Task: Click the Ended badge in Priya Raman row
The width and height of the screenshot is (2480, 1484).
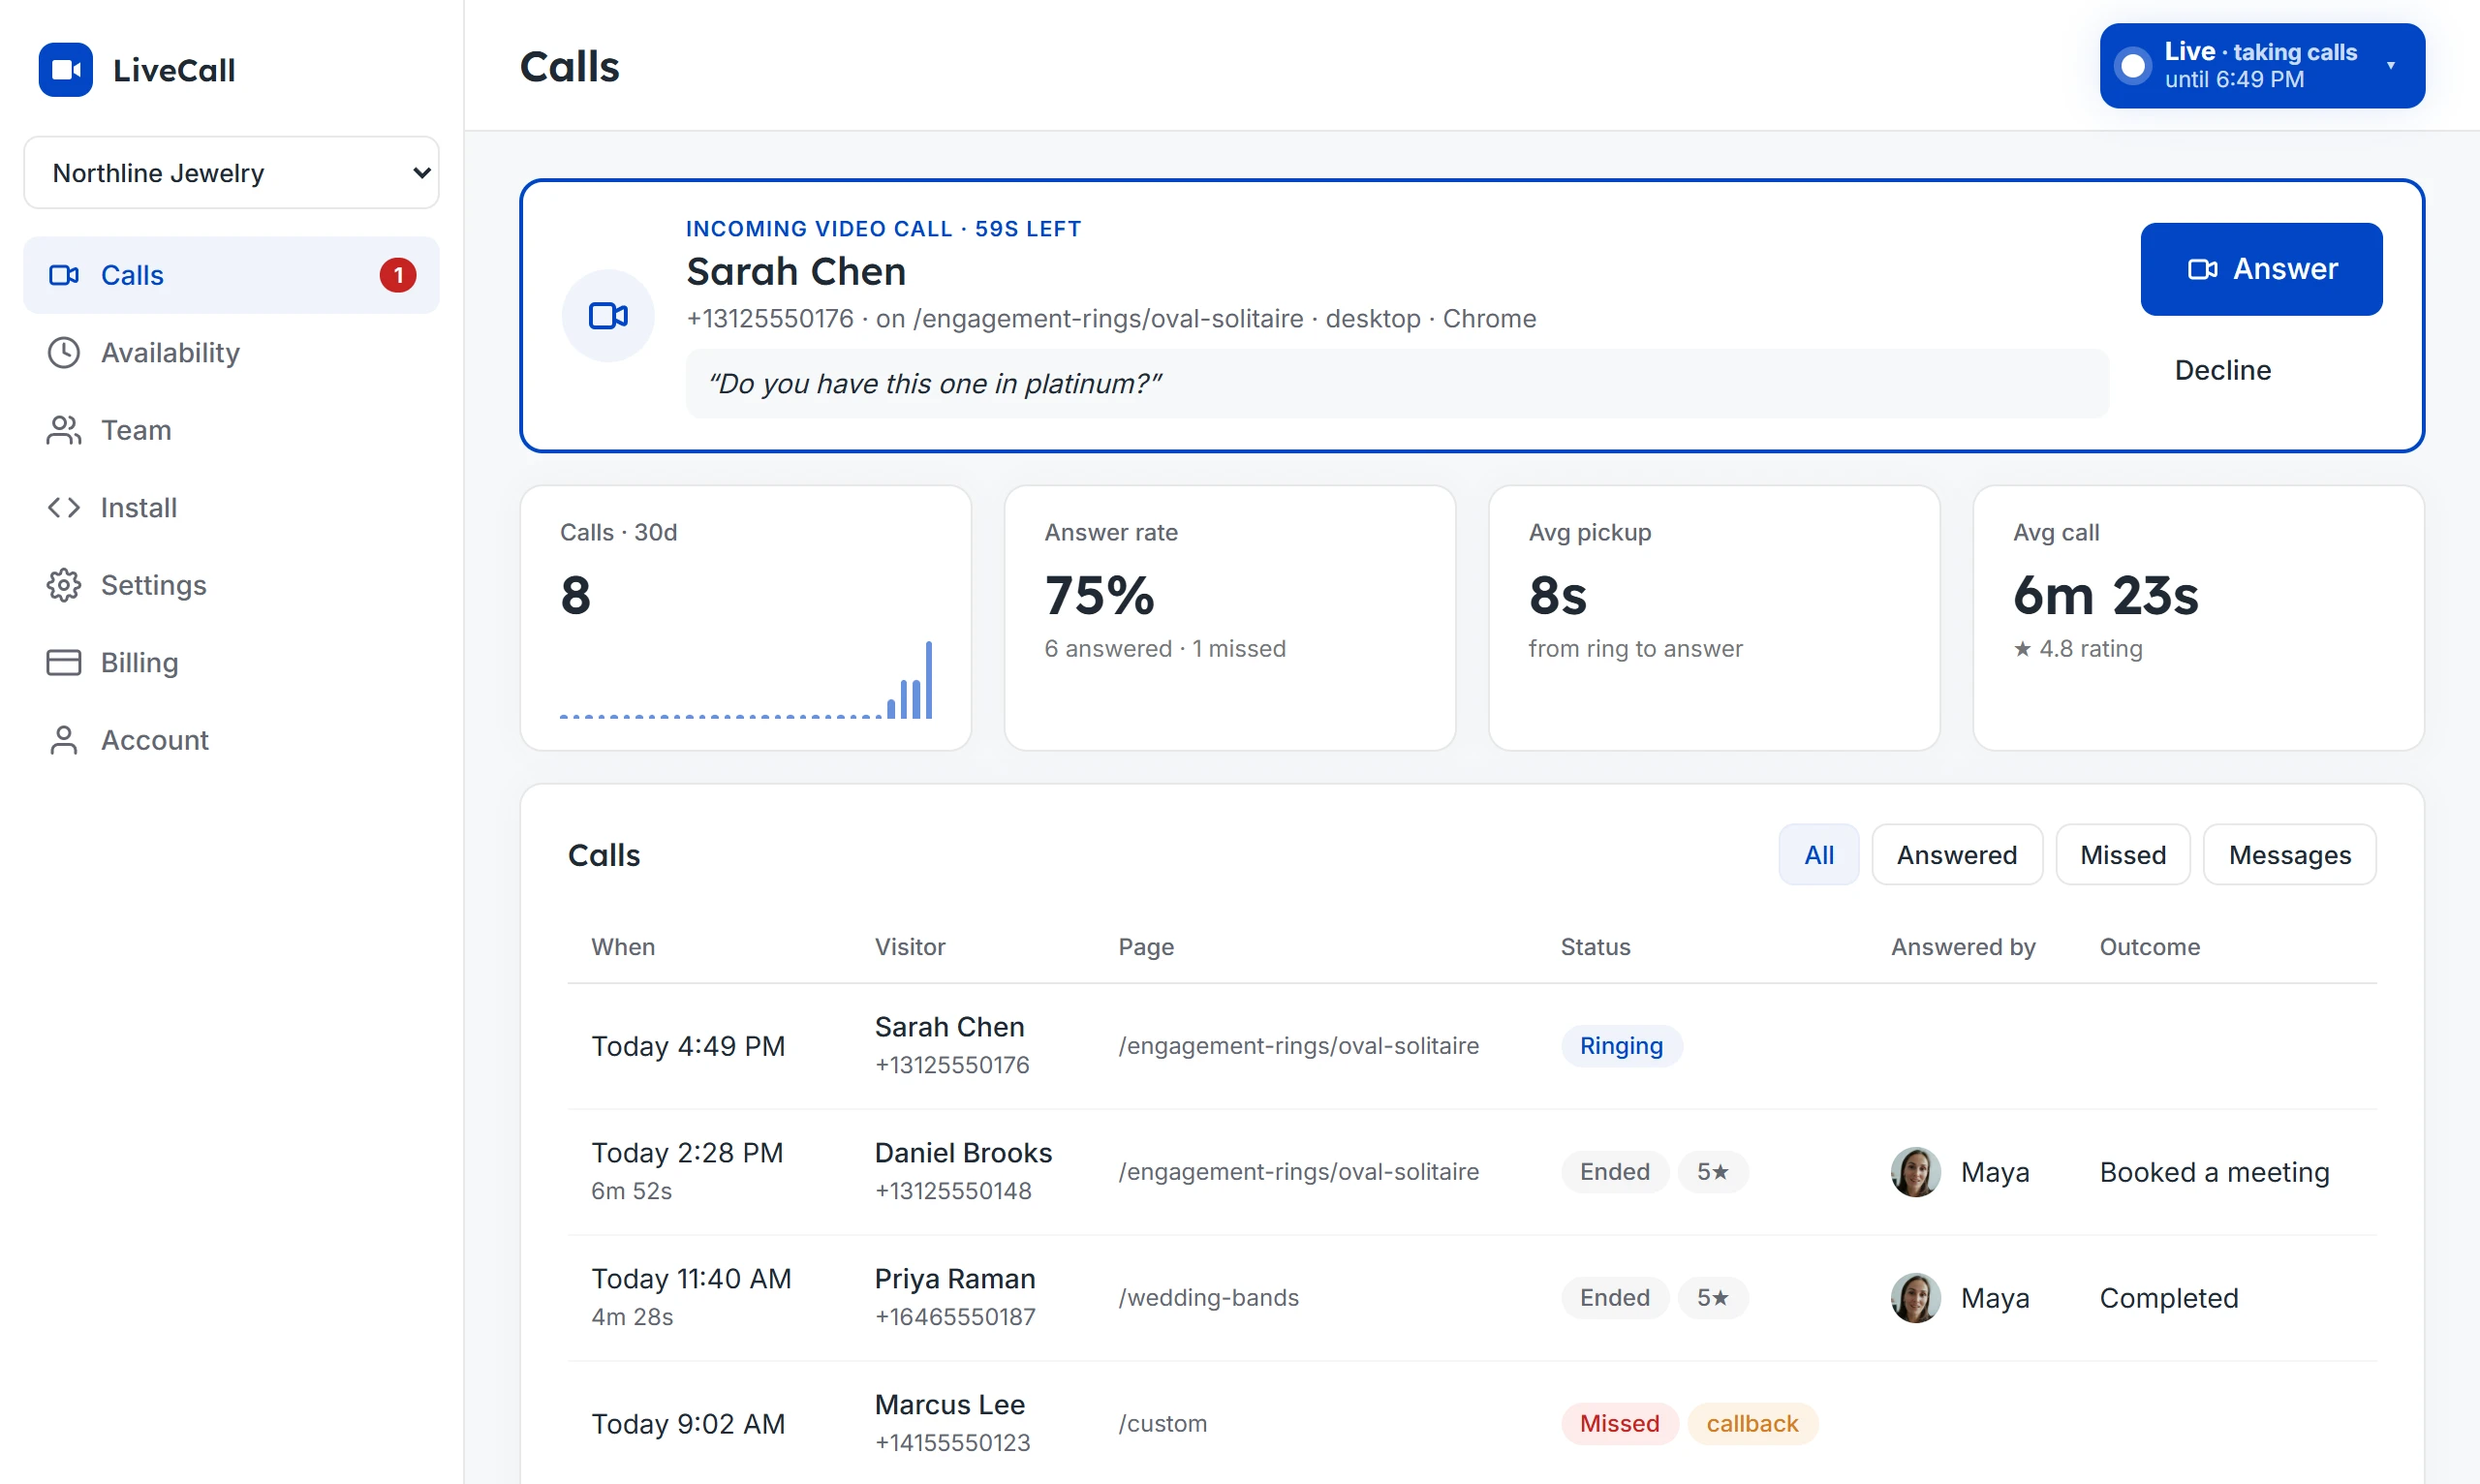Action: 1614,1298
